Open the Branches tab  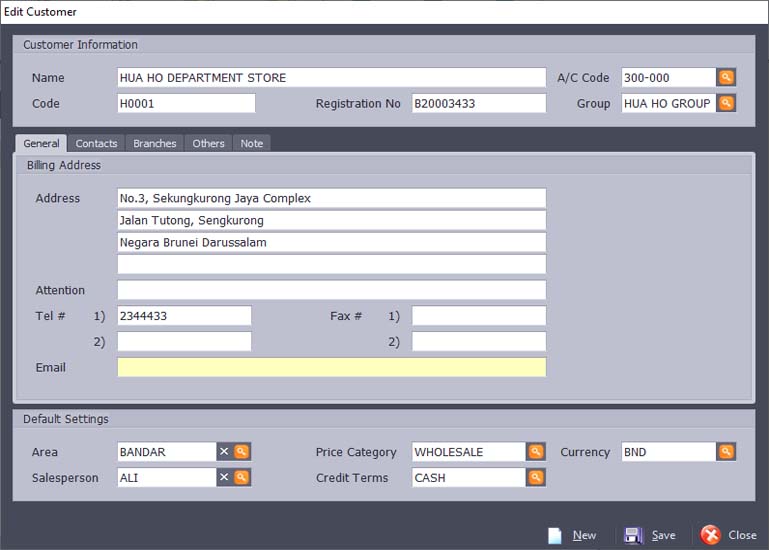[154, 143]
